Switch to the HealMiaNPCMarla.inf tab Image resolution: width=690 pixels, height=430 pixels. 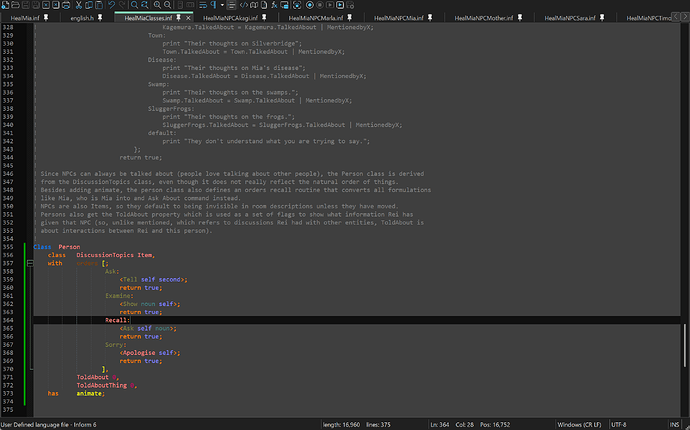(x=316, y=18)
